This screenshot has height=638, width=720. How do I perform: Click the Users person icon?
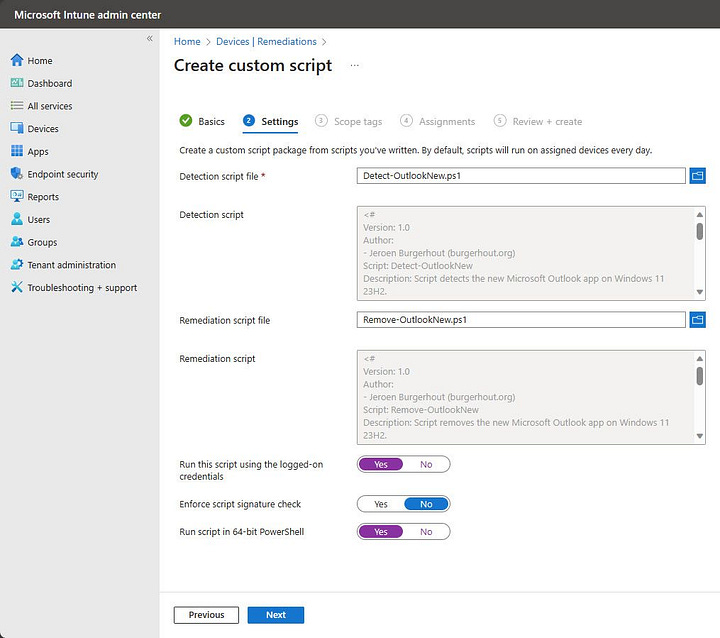(17, 219)
